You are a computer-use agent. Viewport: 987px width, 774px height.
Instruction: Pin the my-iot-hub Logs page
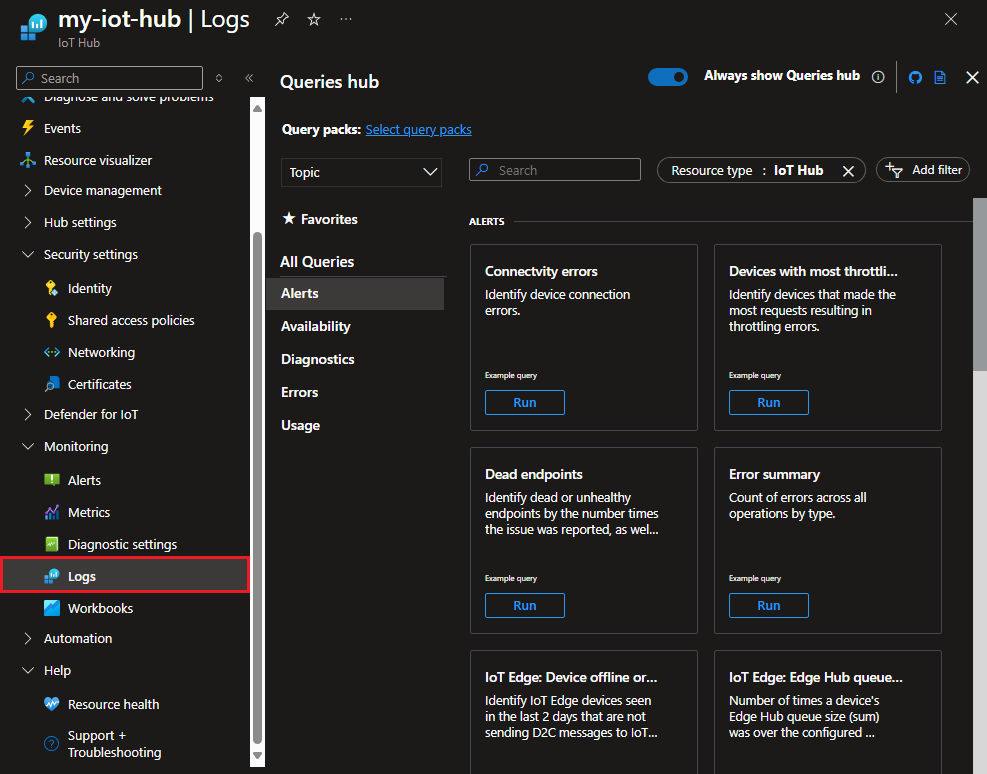click(x=282, y=20)
